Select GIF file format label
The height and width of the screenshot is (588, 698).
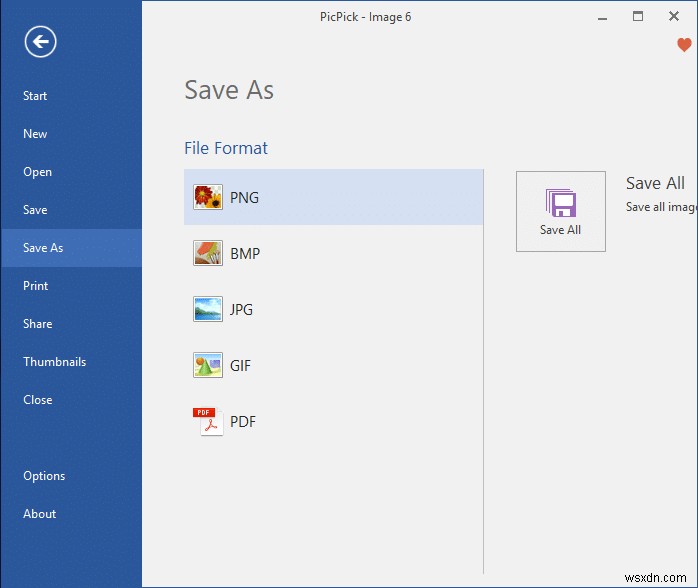click(x=240, y=365)
